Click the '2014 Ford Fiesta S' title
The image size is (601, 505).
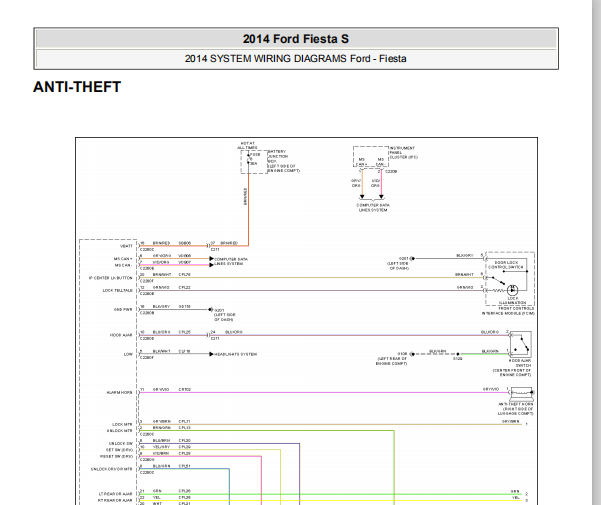click(296, 39)
